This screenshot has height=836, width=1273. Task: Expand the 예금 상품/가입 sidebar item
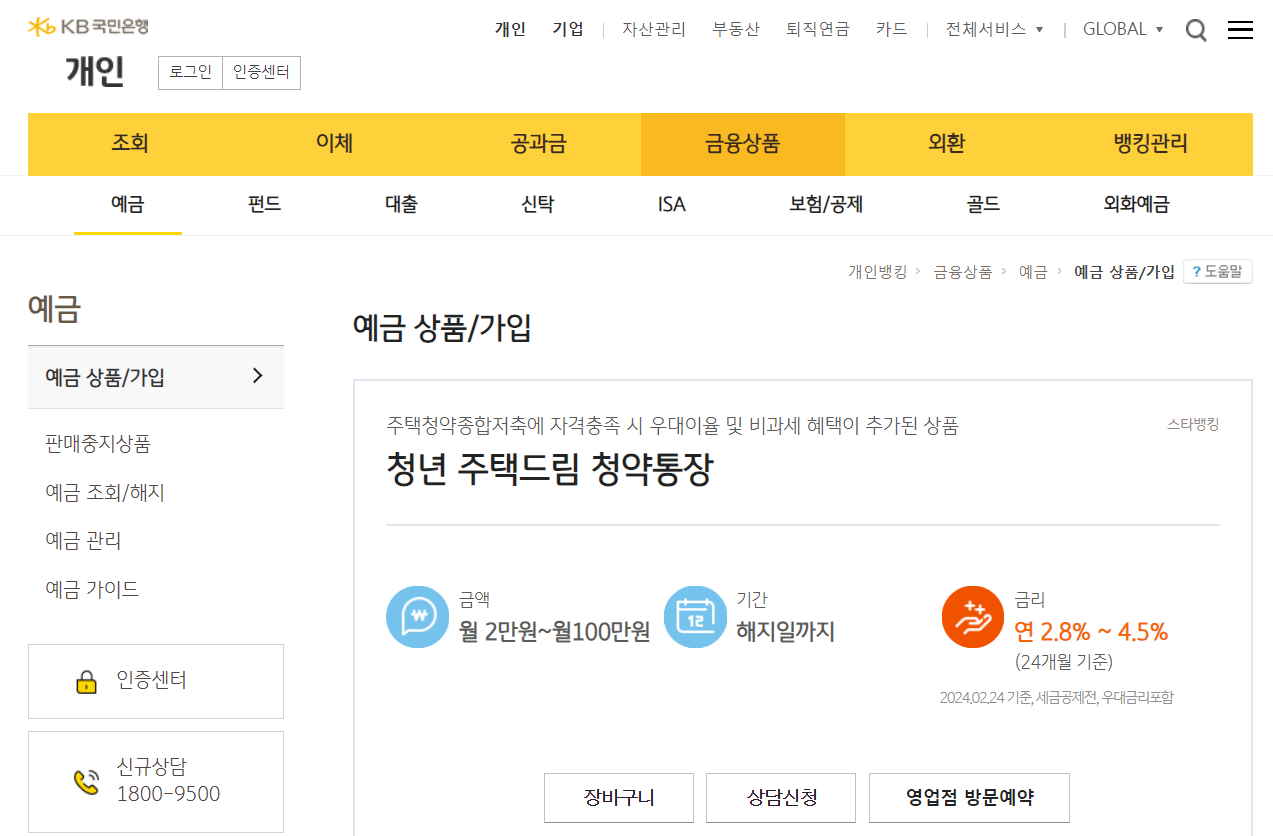[156, 377]
